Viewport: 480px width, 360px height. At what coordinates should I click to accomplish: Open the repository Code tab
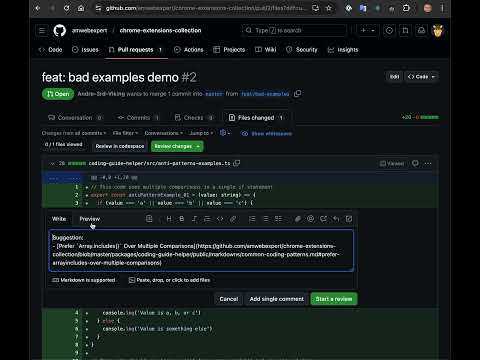coord(50,50)
